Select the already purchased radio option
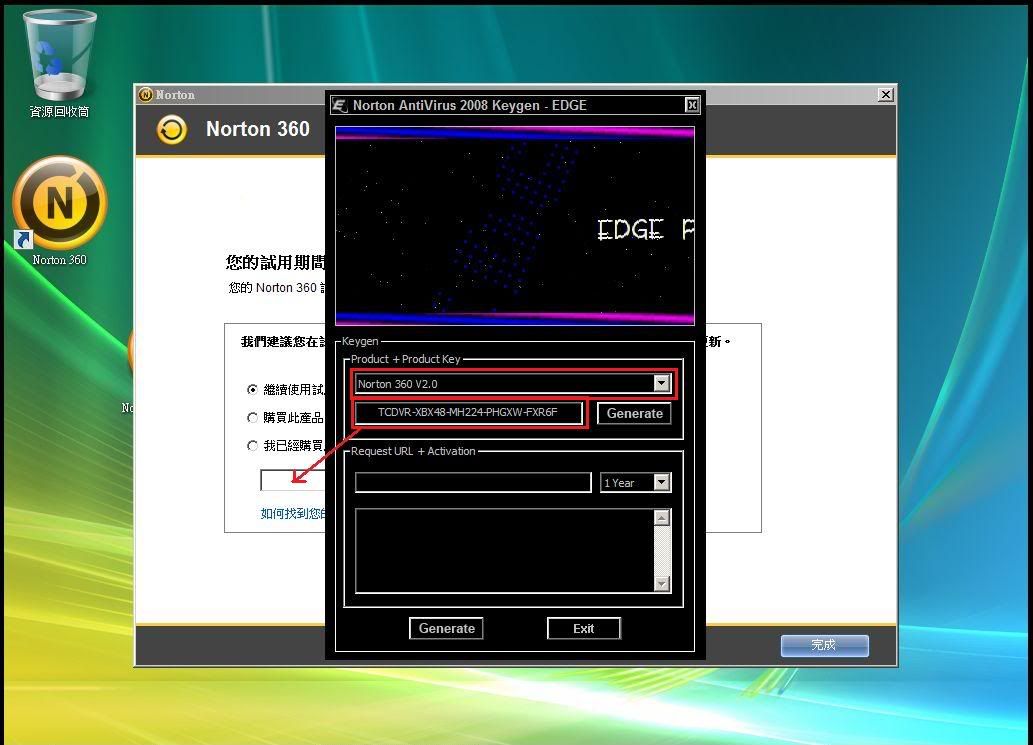1033x745 pixels. coord(252,446)
